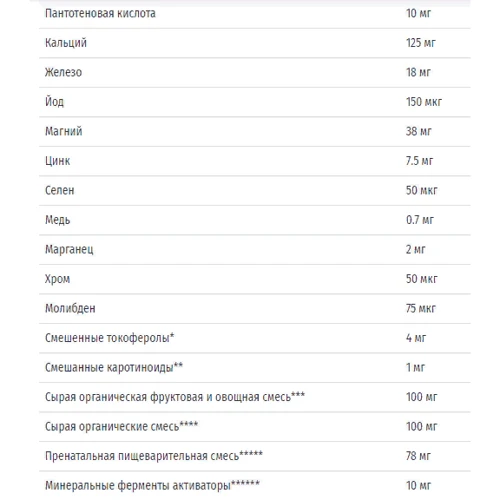Click the Молибден row label

coord(70,308)
